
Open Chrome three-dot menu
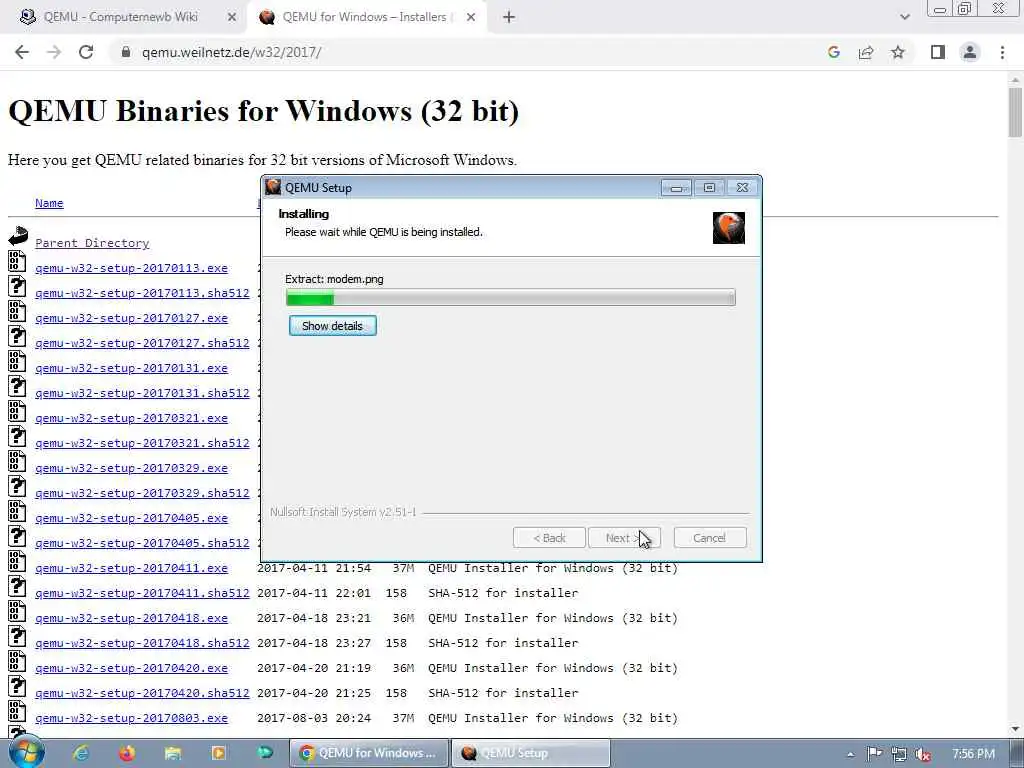[1002, 52]
